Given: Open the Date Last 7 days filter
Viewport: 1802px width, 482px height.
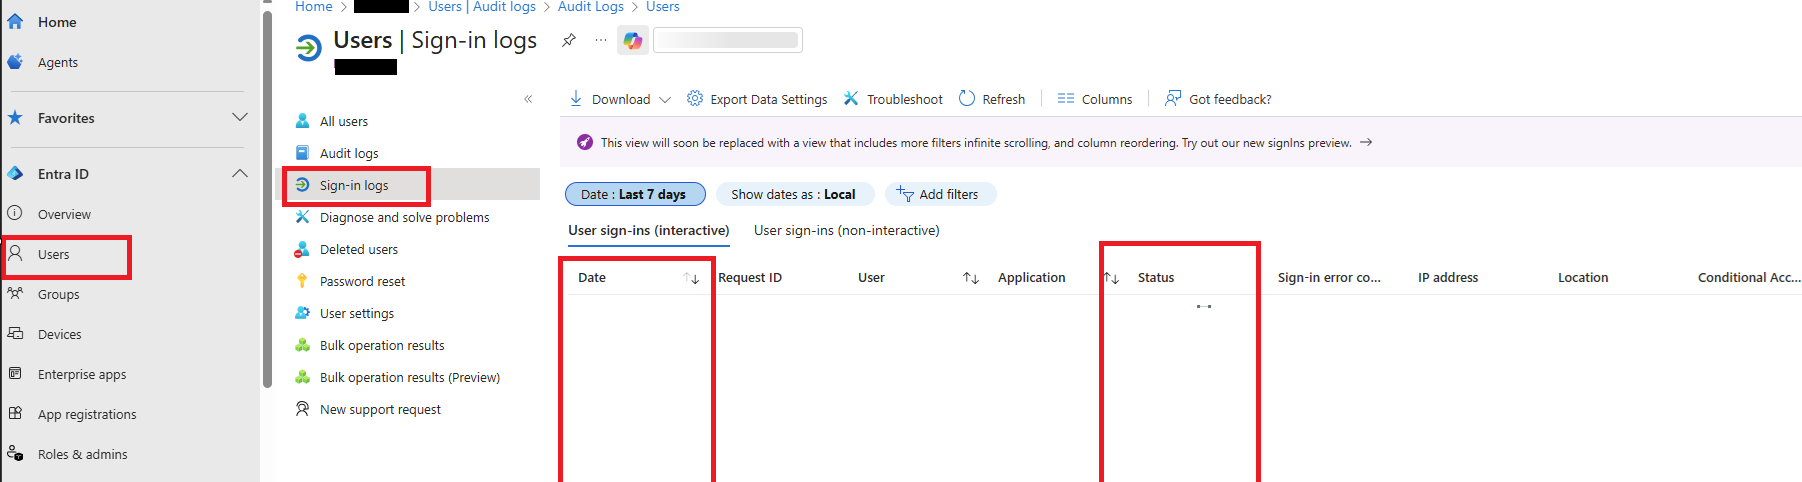Looking at the screenshot, I should click(x=635, y=194).
